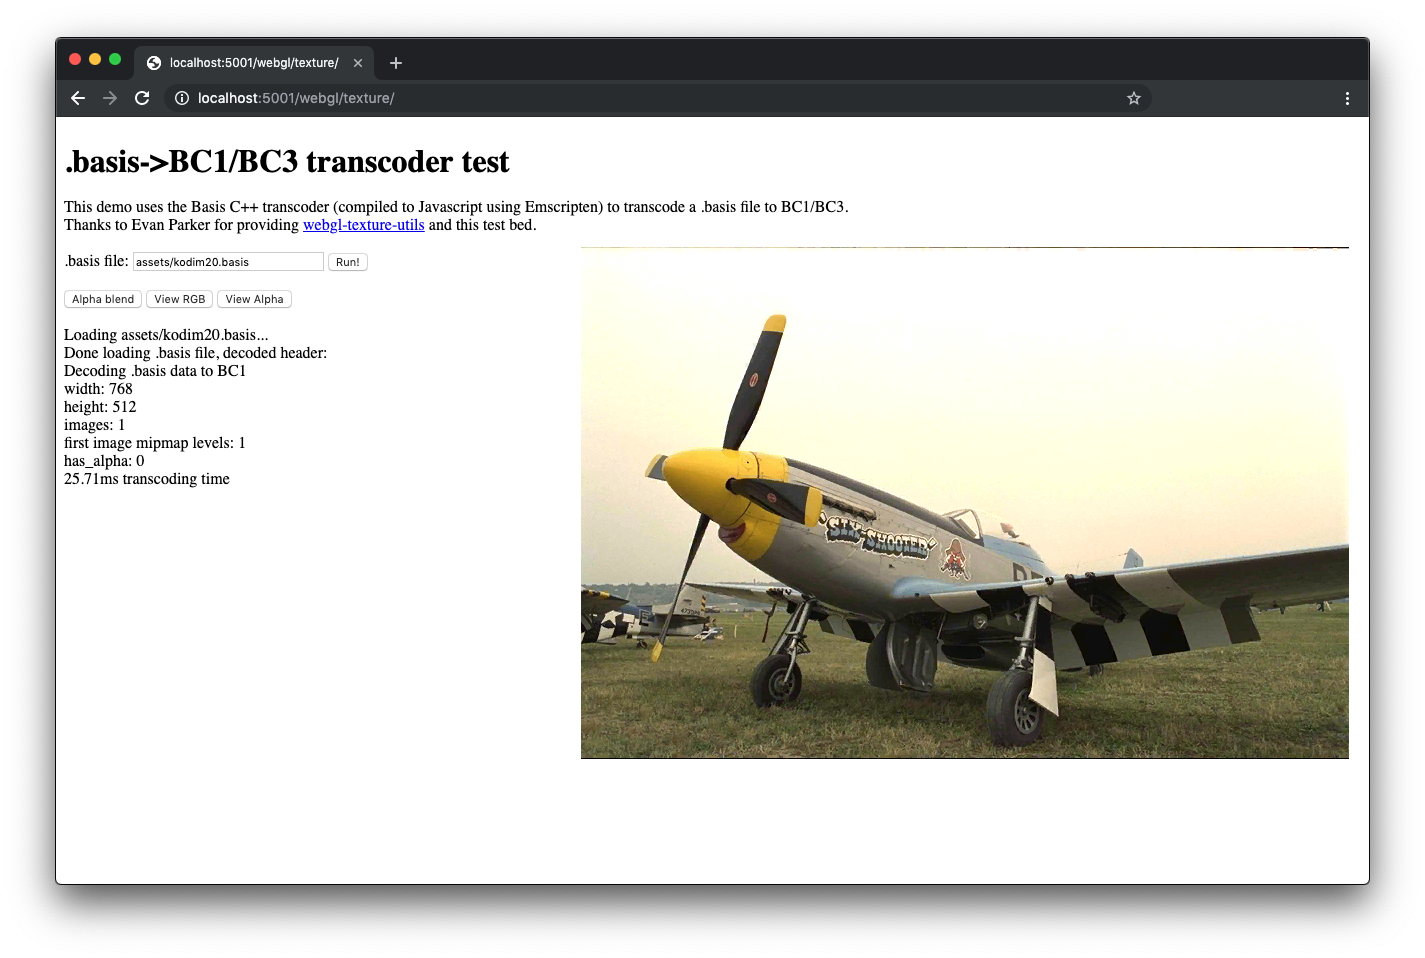Open a new browser tab with the plus

point(395,62)
